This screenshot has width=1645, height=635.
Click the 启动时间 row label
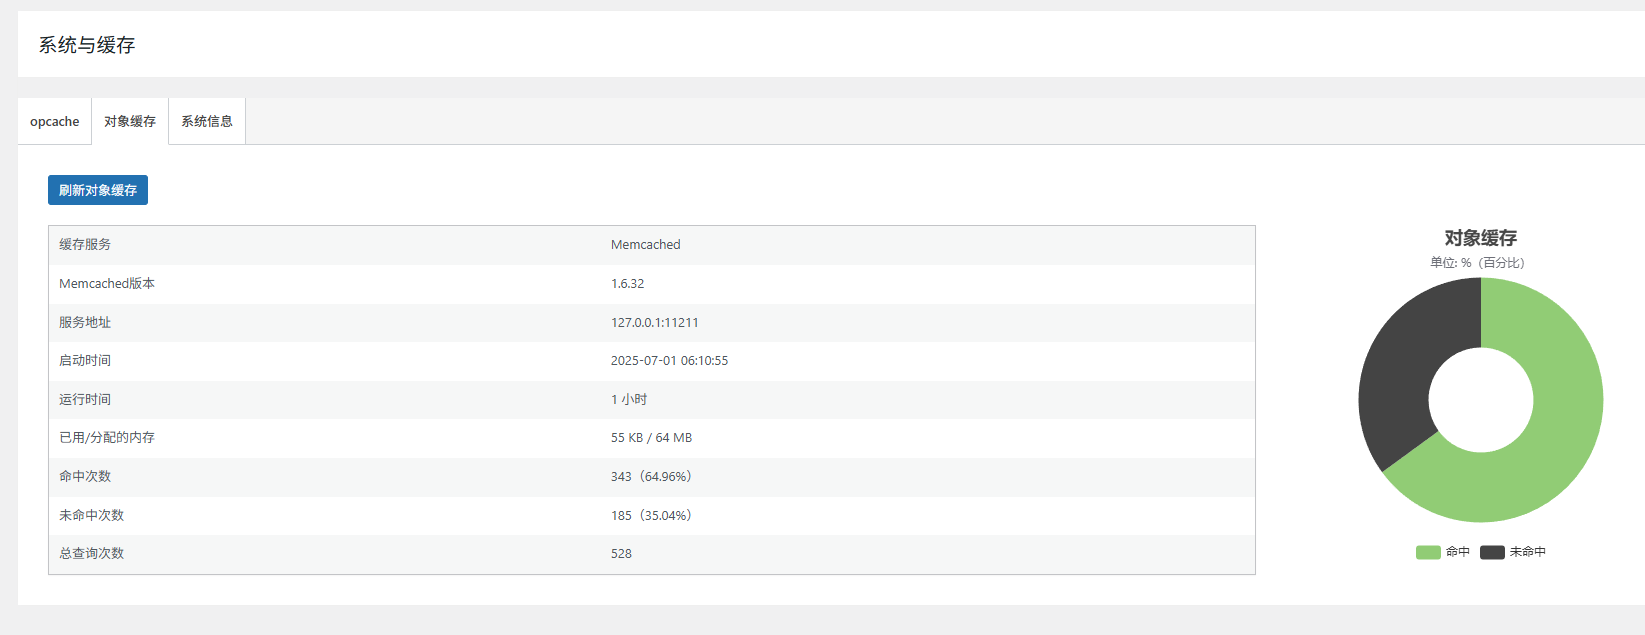pos(85,360)
